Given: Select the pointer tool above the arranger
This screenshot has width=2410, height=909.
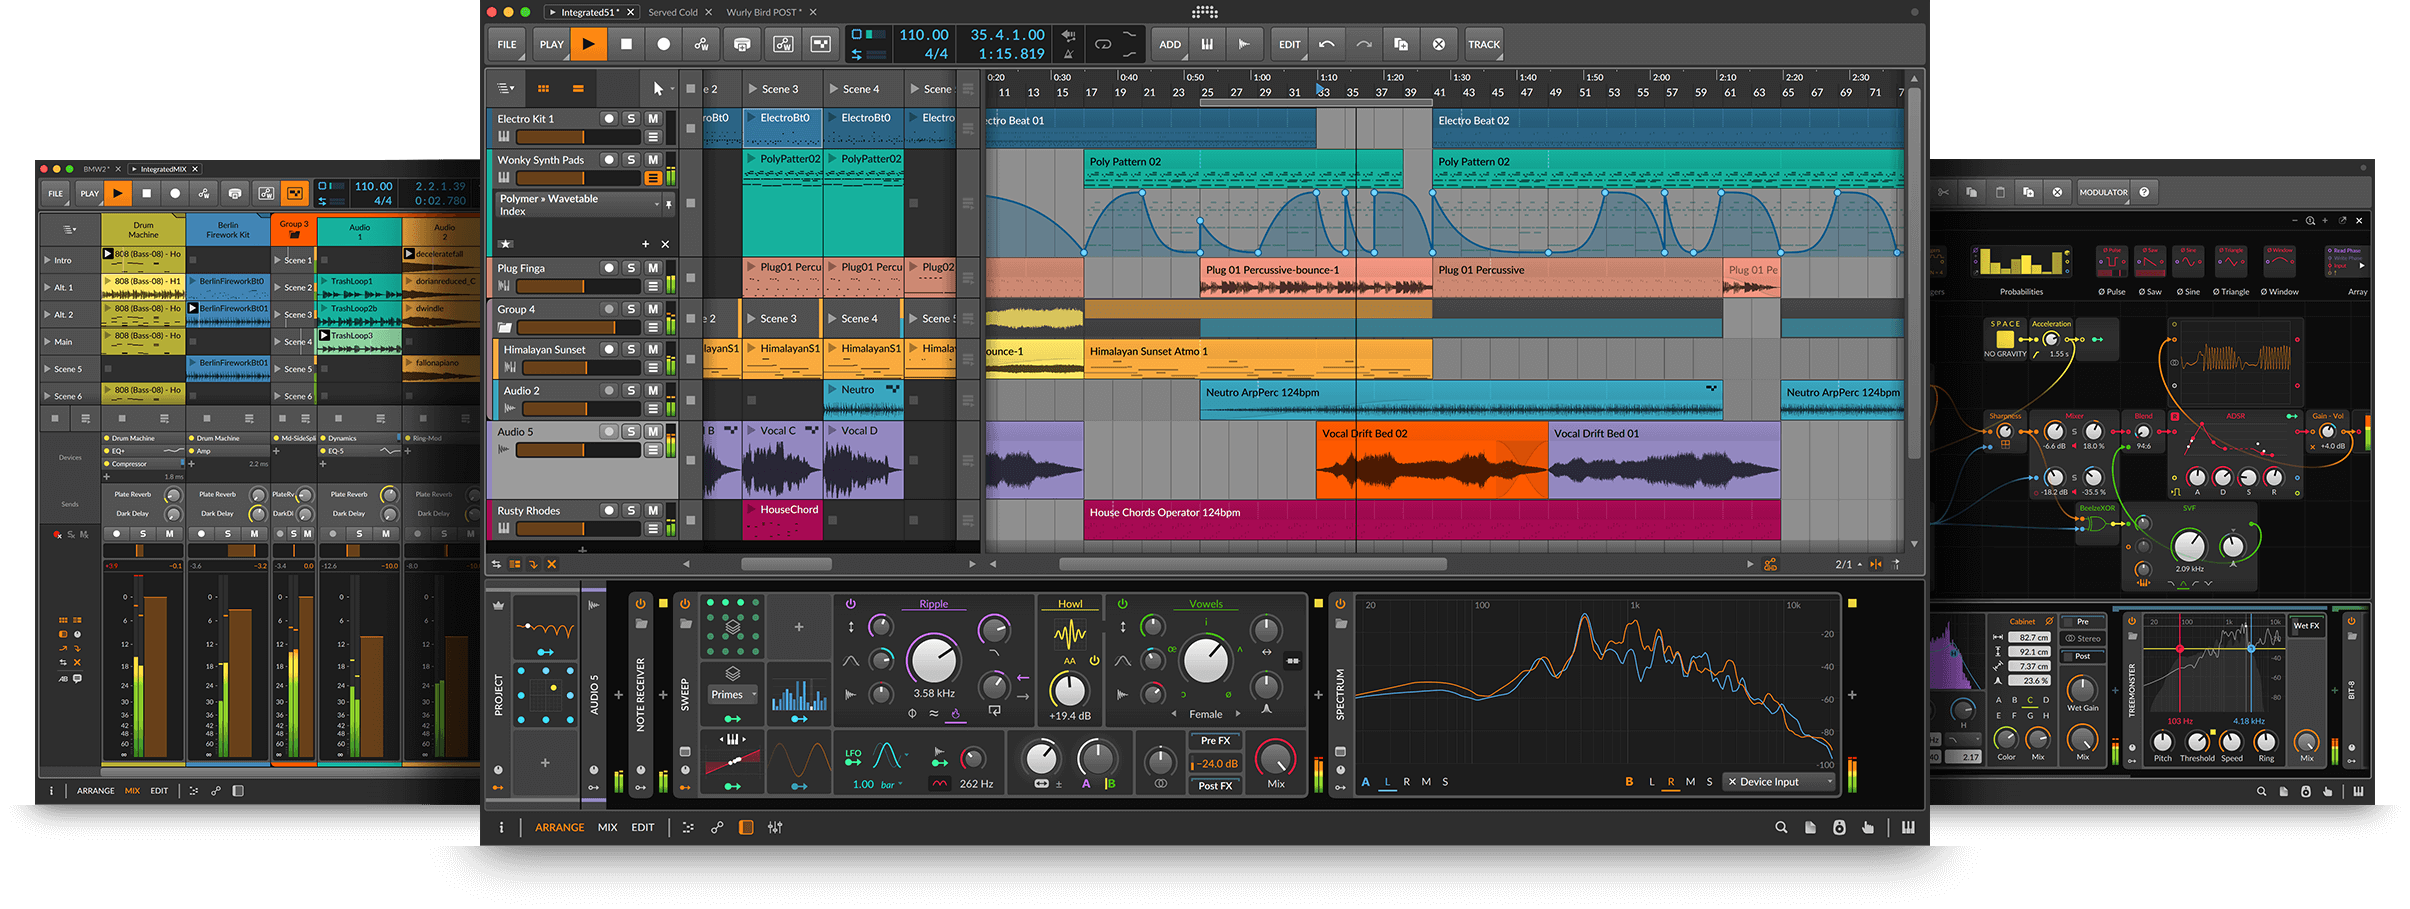Looking at the screenshot, I should click(x=655, y=88).
